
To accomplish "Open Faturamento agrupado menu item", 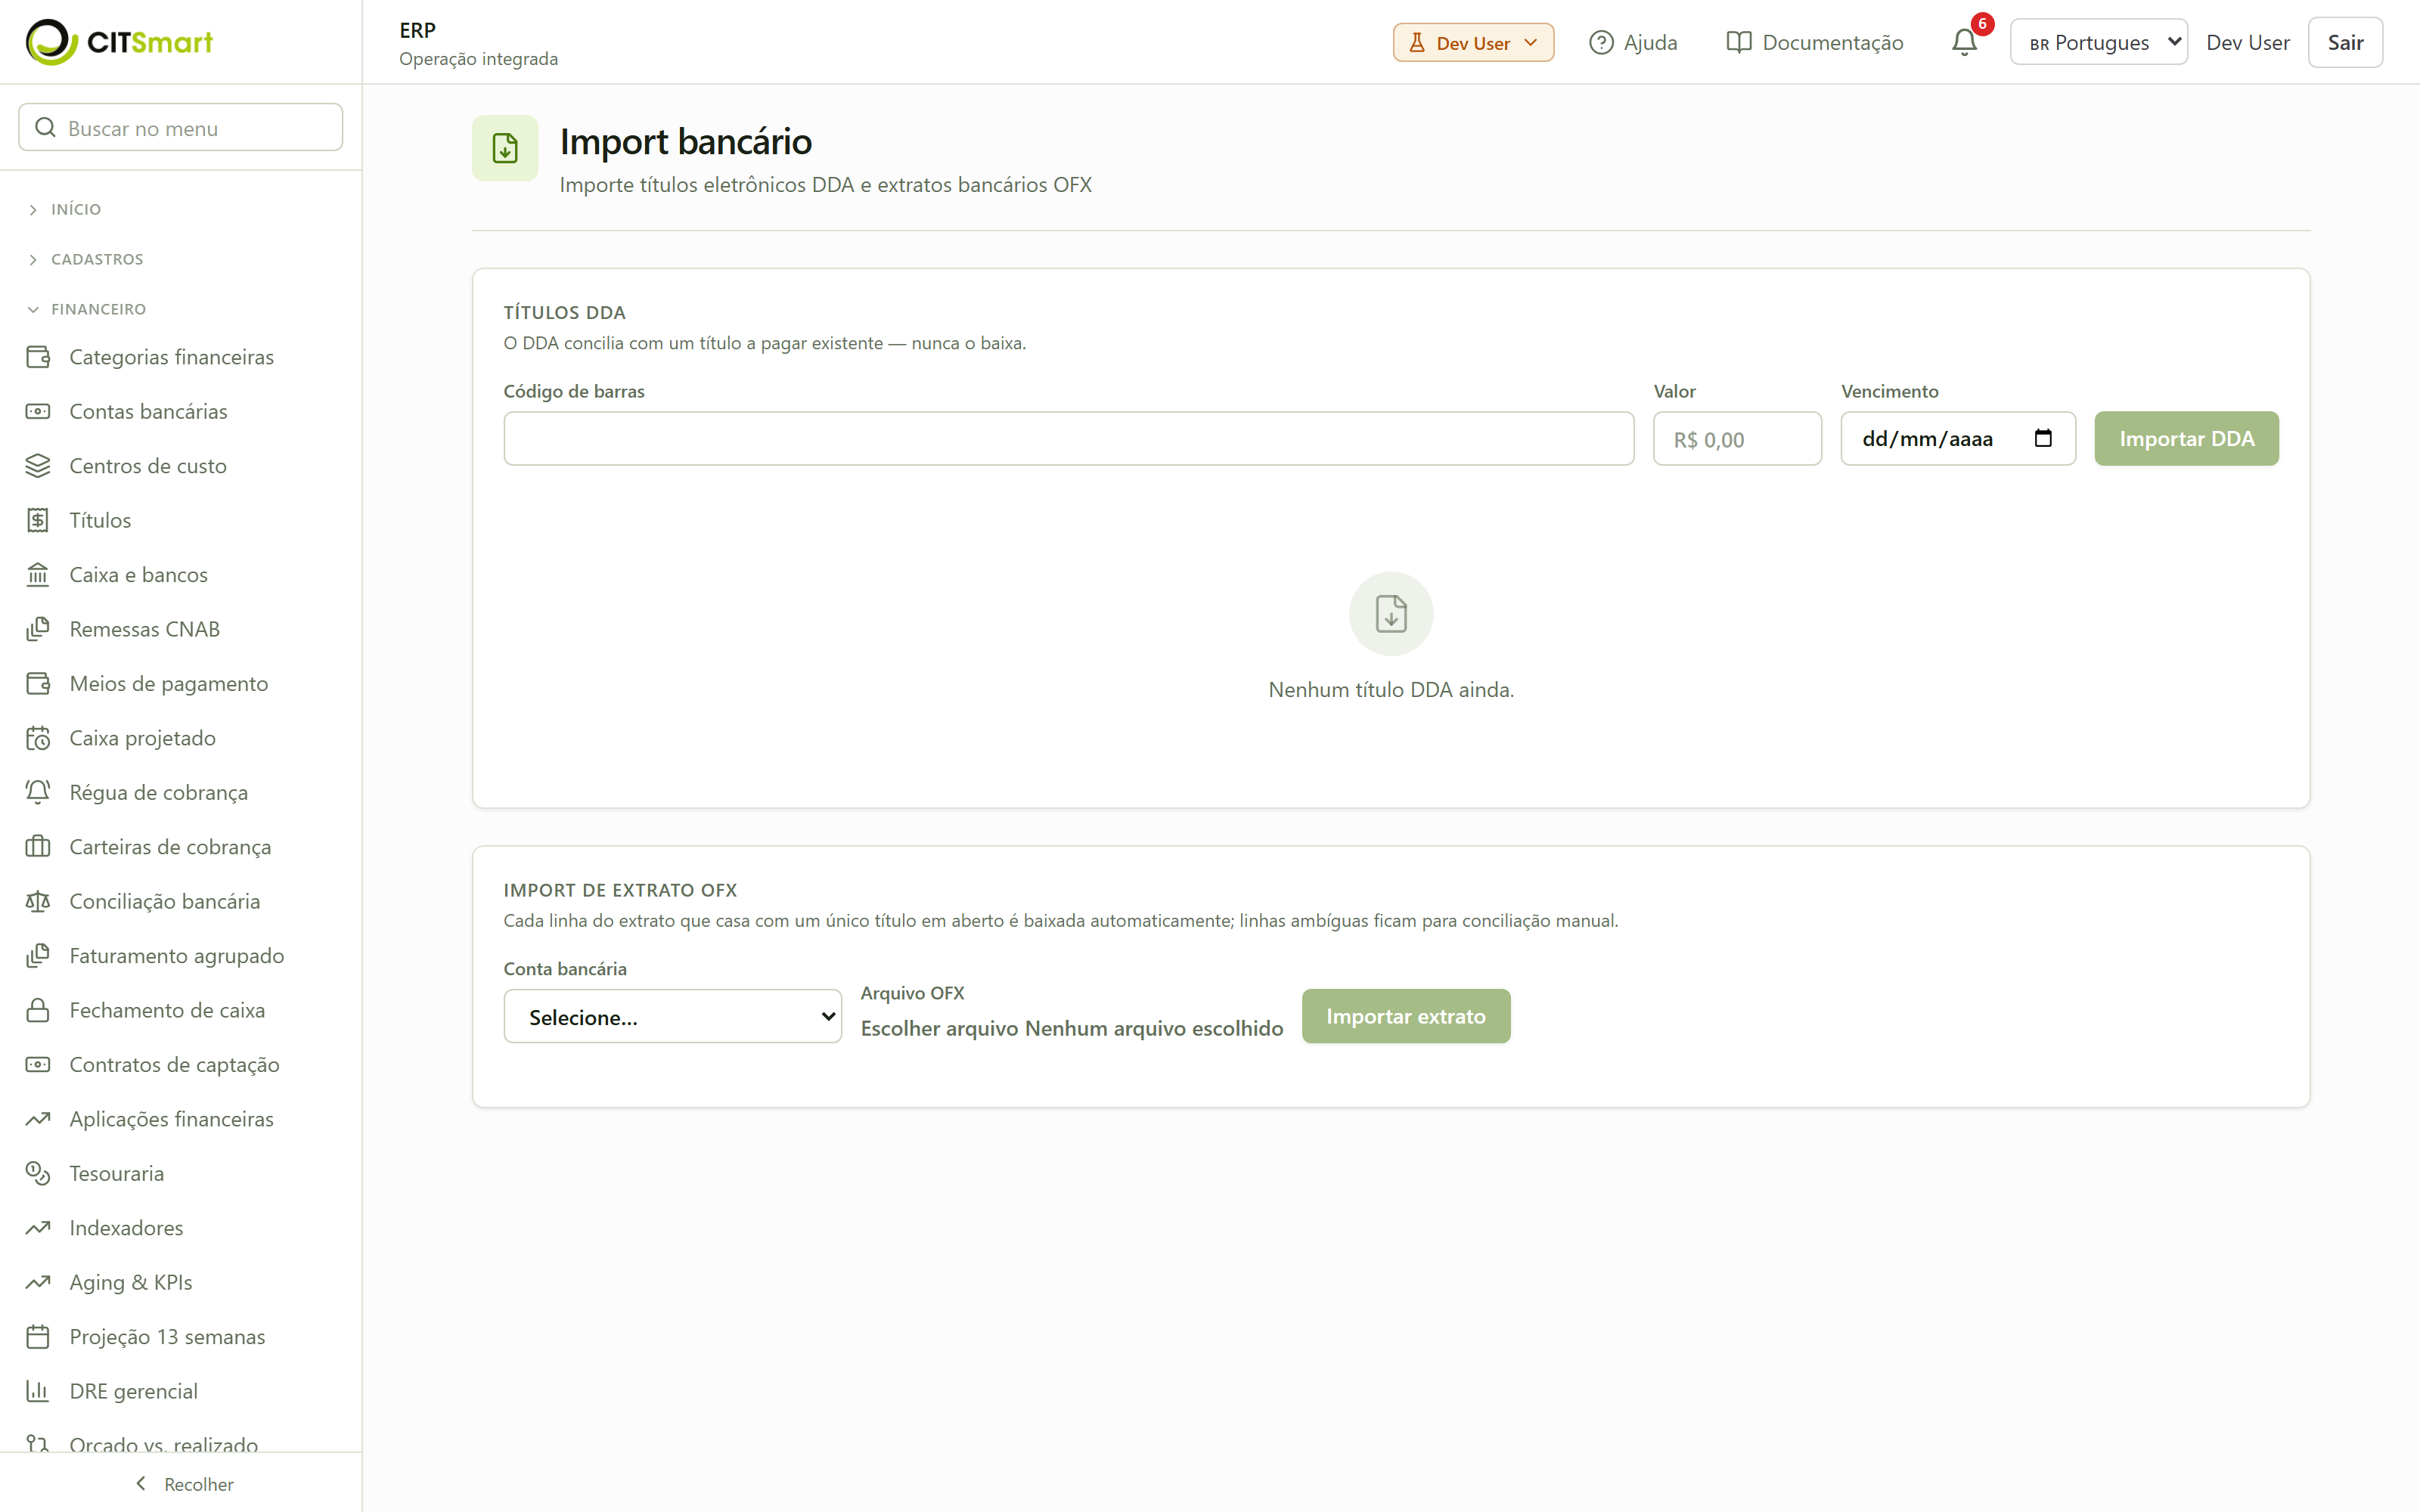I will click(181, 955).
